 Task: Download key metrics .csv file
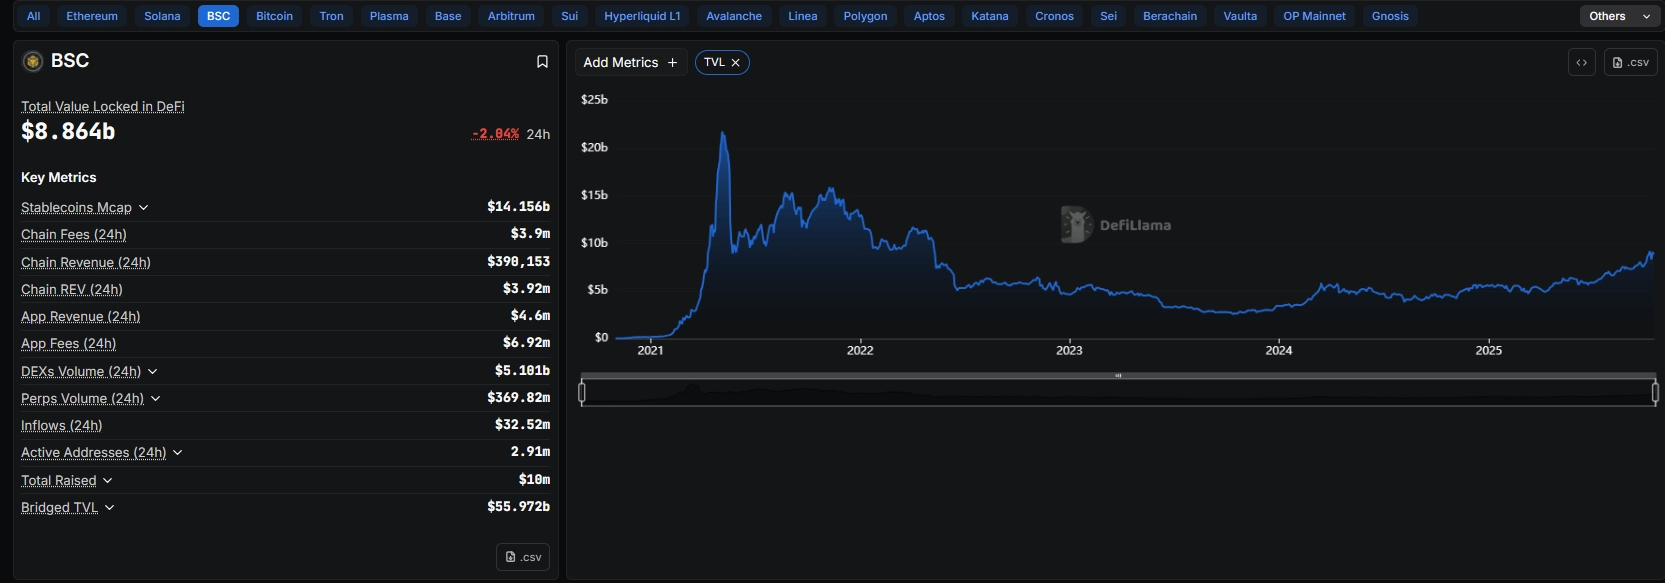tap(523, 557)
